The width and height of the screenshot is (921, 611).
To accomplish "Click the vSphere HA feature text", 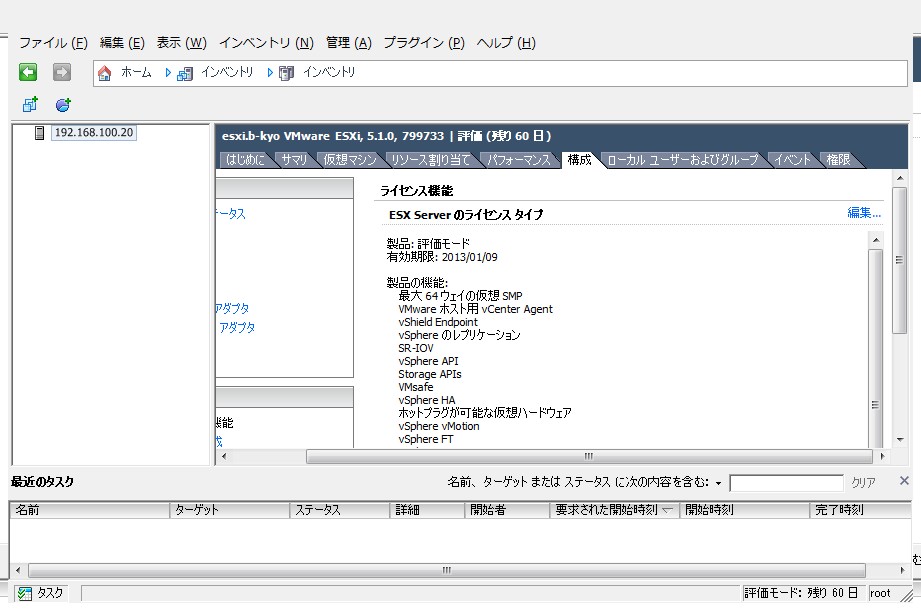I will tap(426, 400).
